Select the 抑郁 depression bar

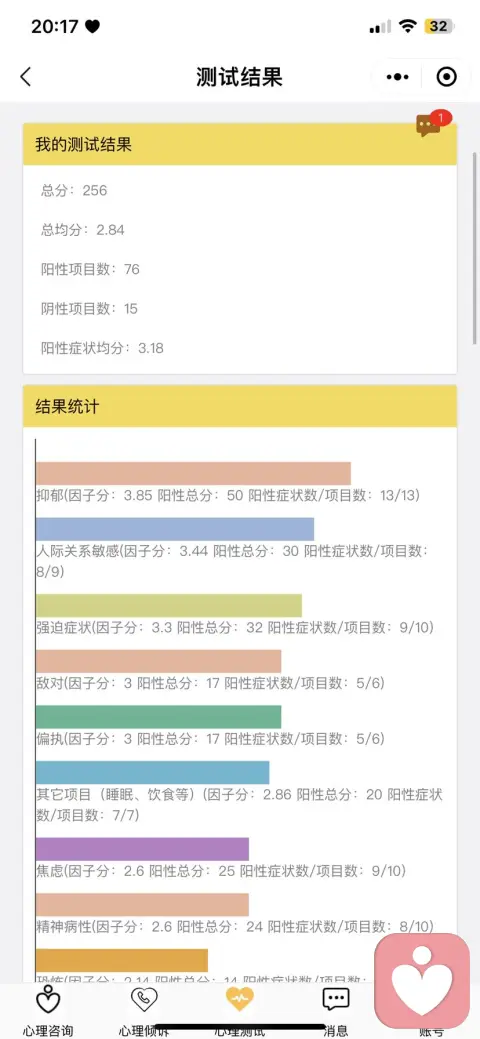[193, 473]
